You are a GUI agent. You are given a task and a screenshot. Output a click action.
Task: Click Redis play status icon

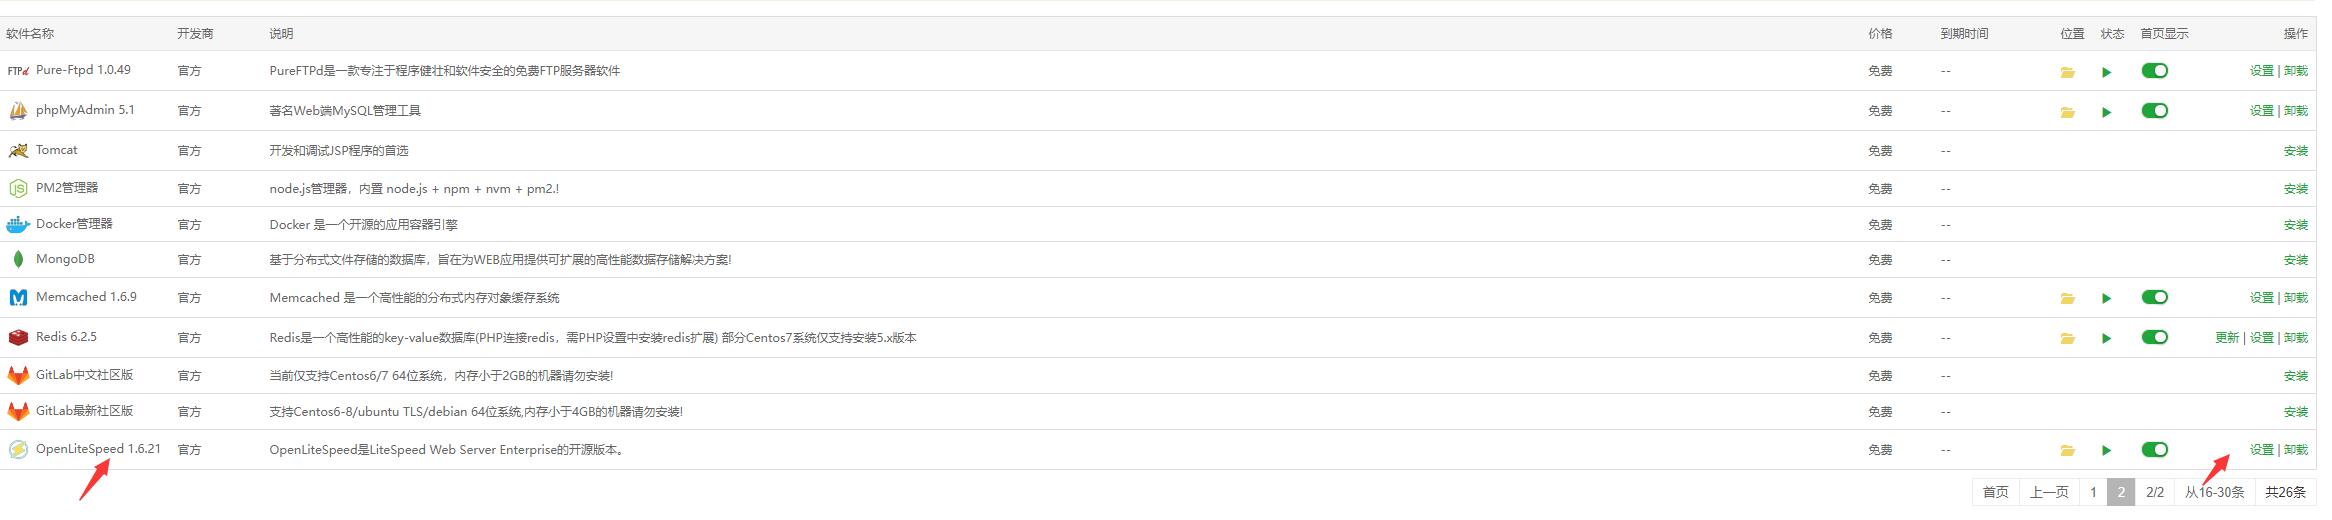[x=2106, y=338]
